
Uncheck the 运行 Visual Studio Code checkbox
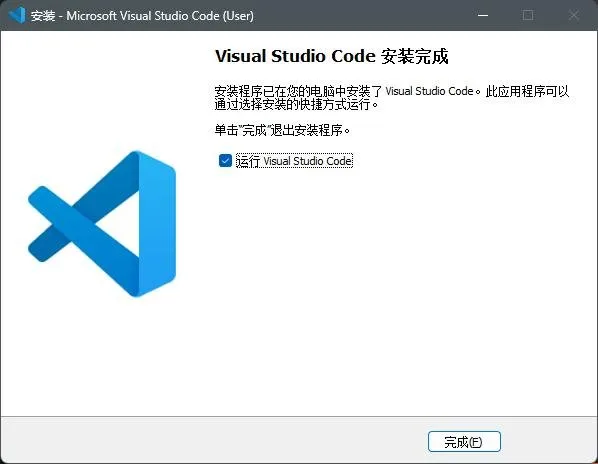click(225, 161)
